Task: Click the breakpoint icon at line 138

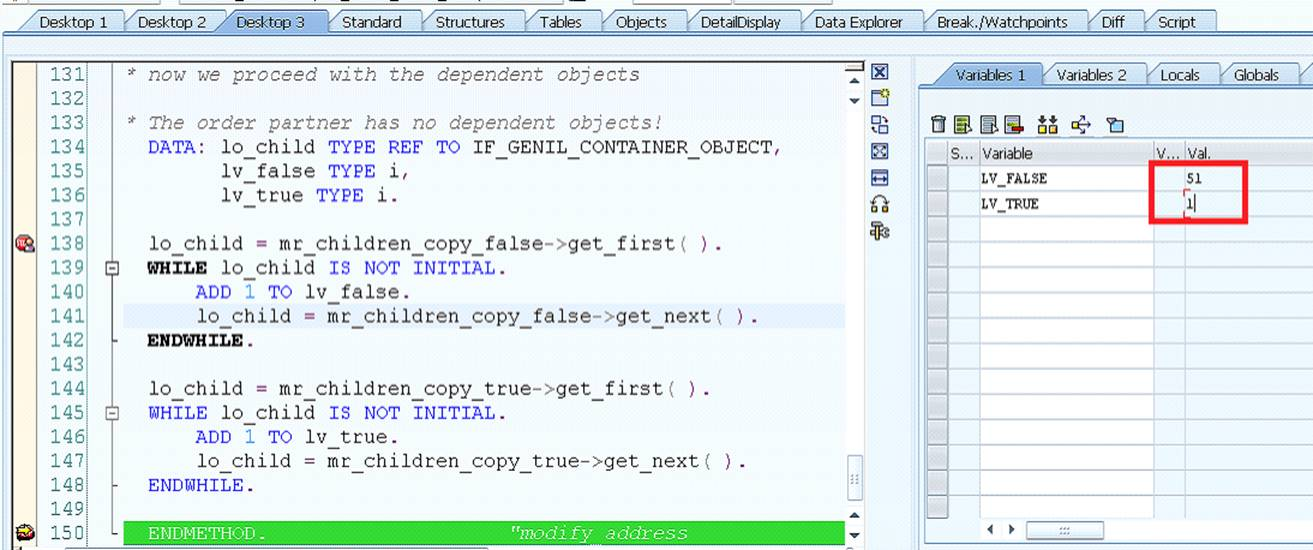Action: (25, 243)
